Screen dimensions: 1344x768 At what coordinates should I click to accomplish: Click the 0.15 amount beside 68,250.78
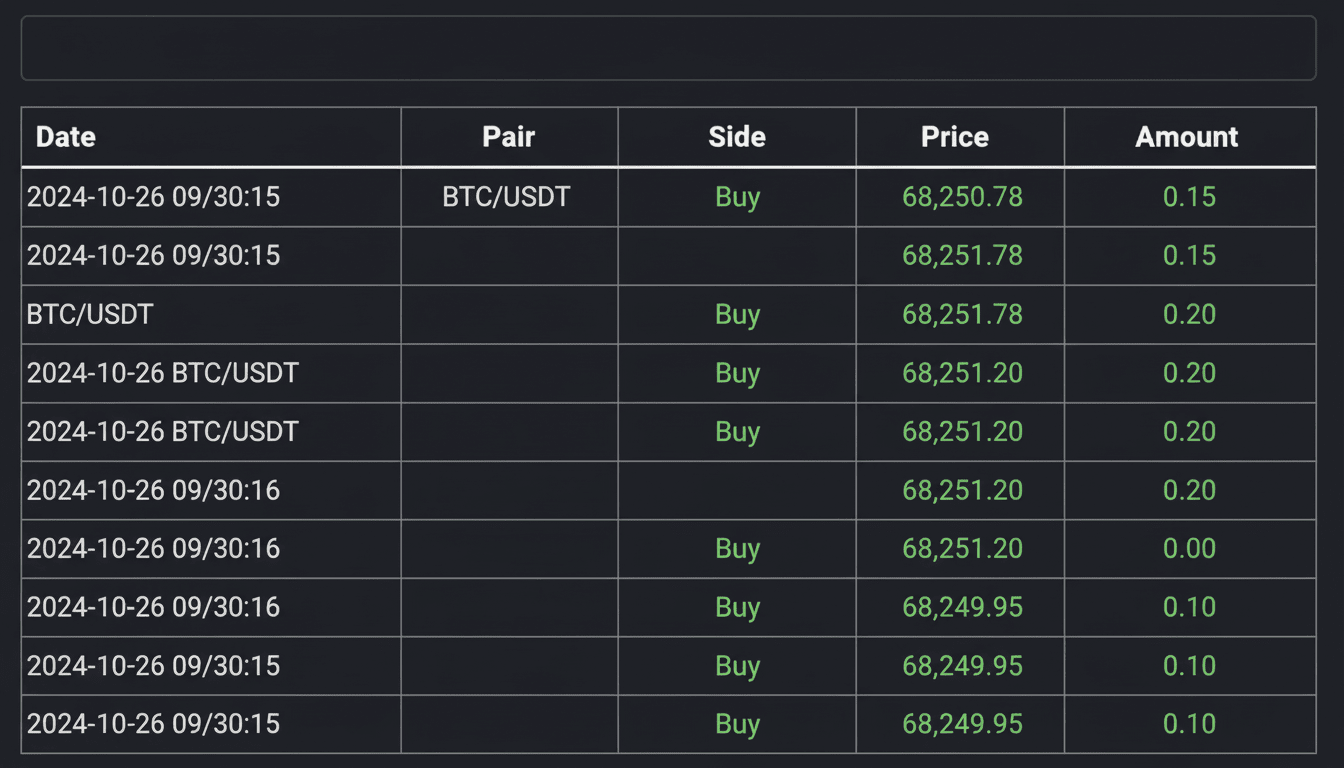click(x=1189, y=197)
